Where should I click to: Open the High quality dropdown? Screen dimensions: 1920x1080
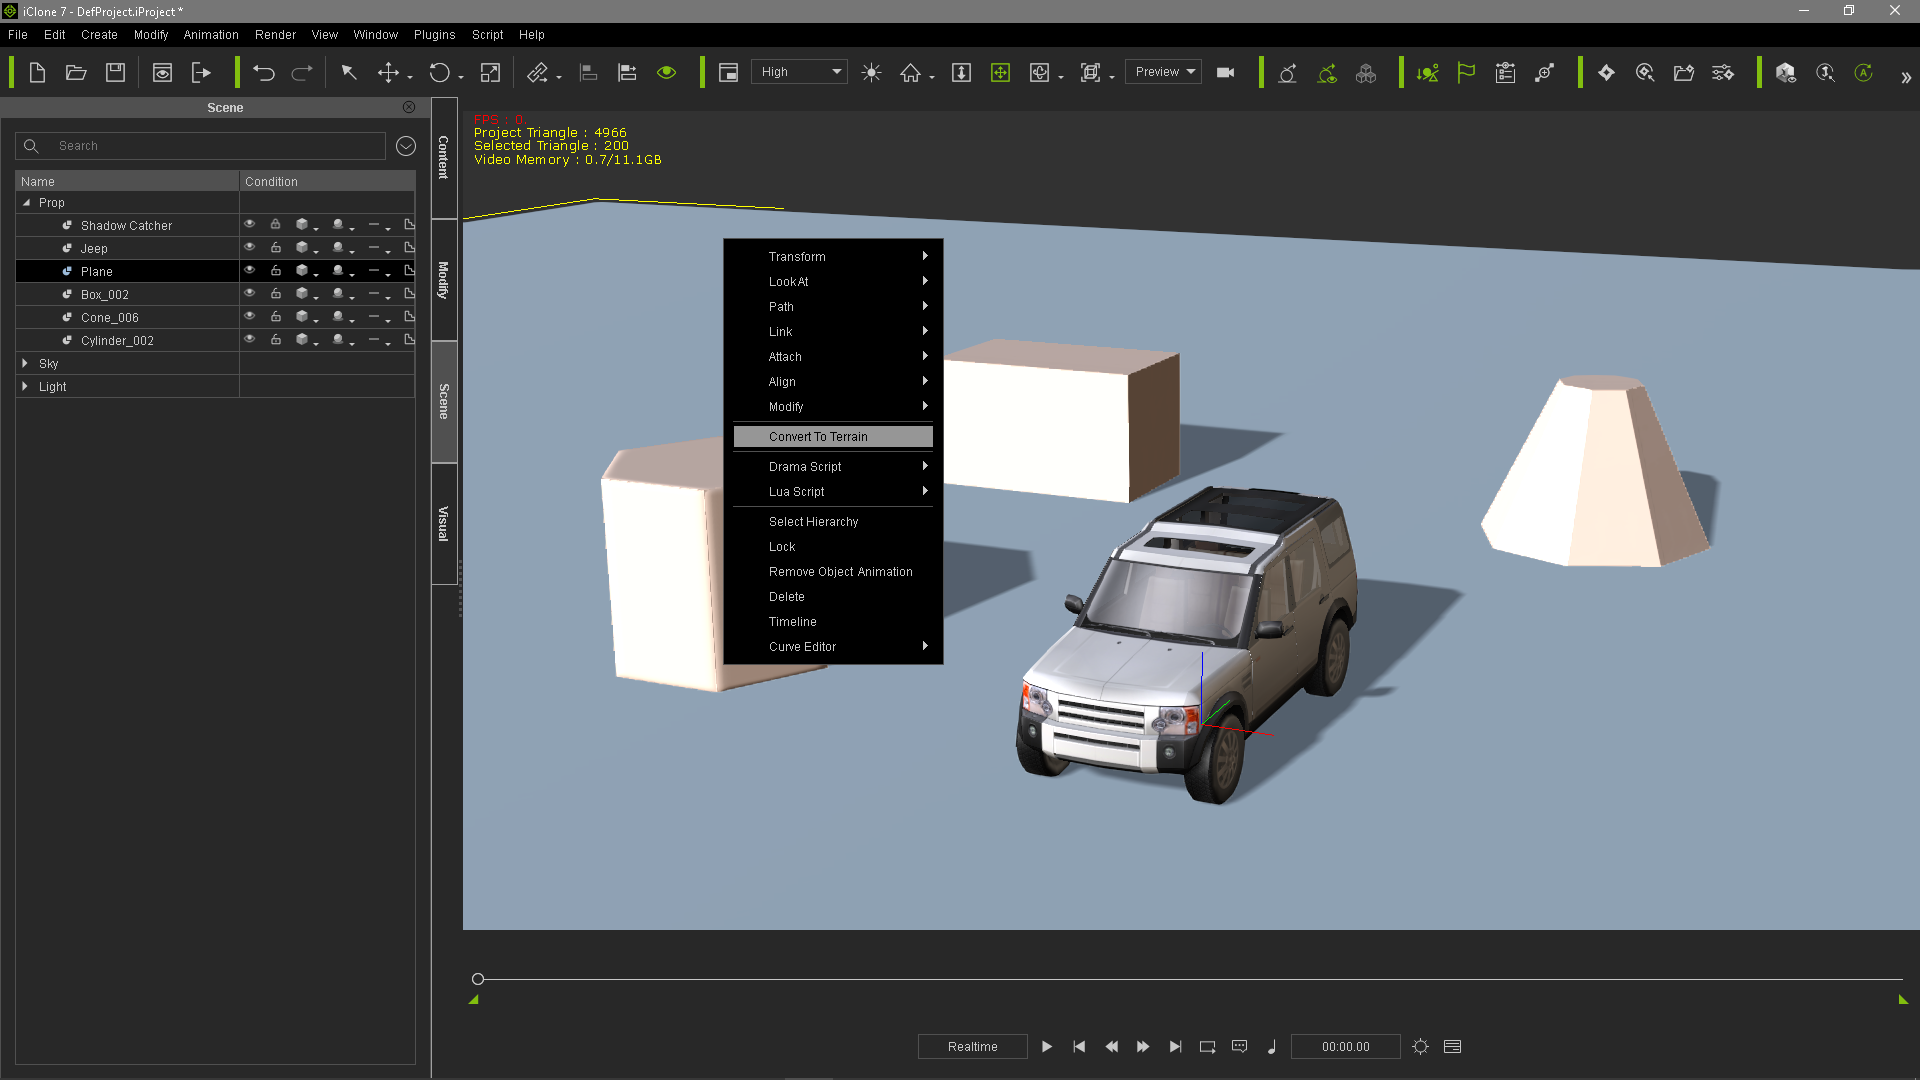tap(799, 73)
